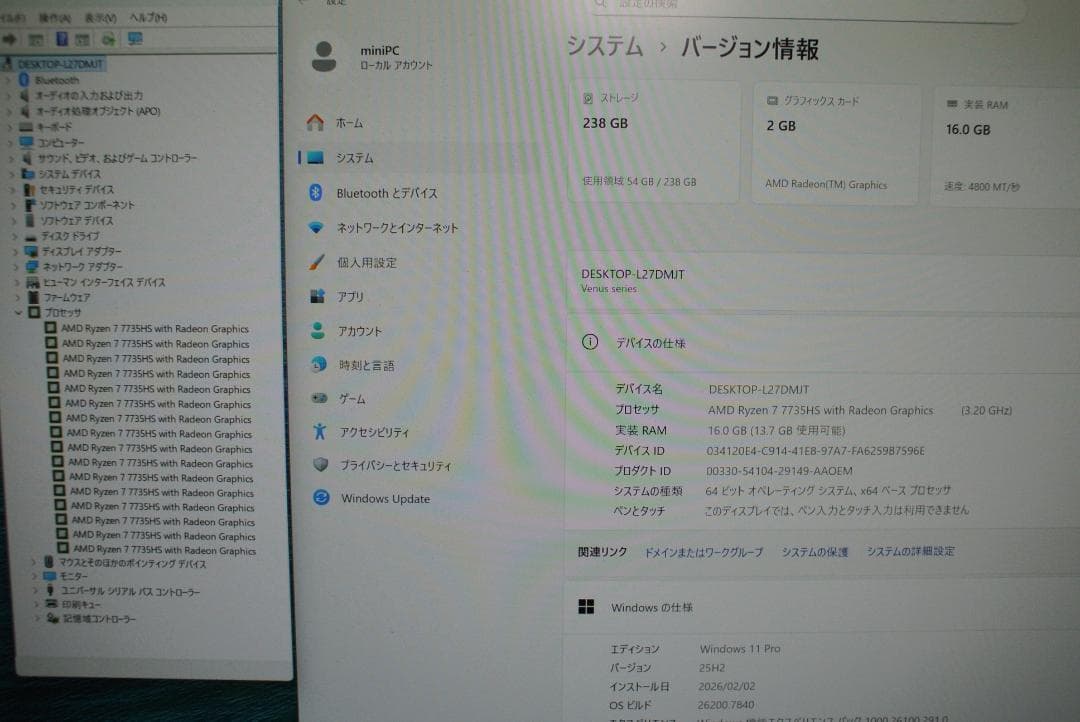
Task: Click the ゲーム controller icon in sidebar
Action: (x=319, y=398)
